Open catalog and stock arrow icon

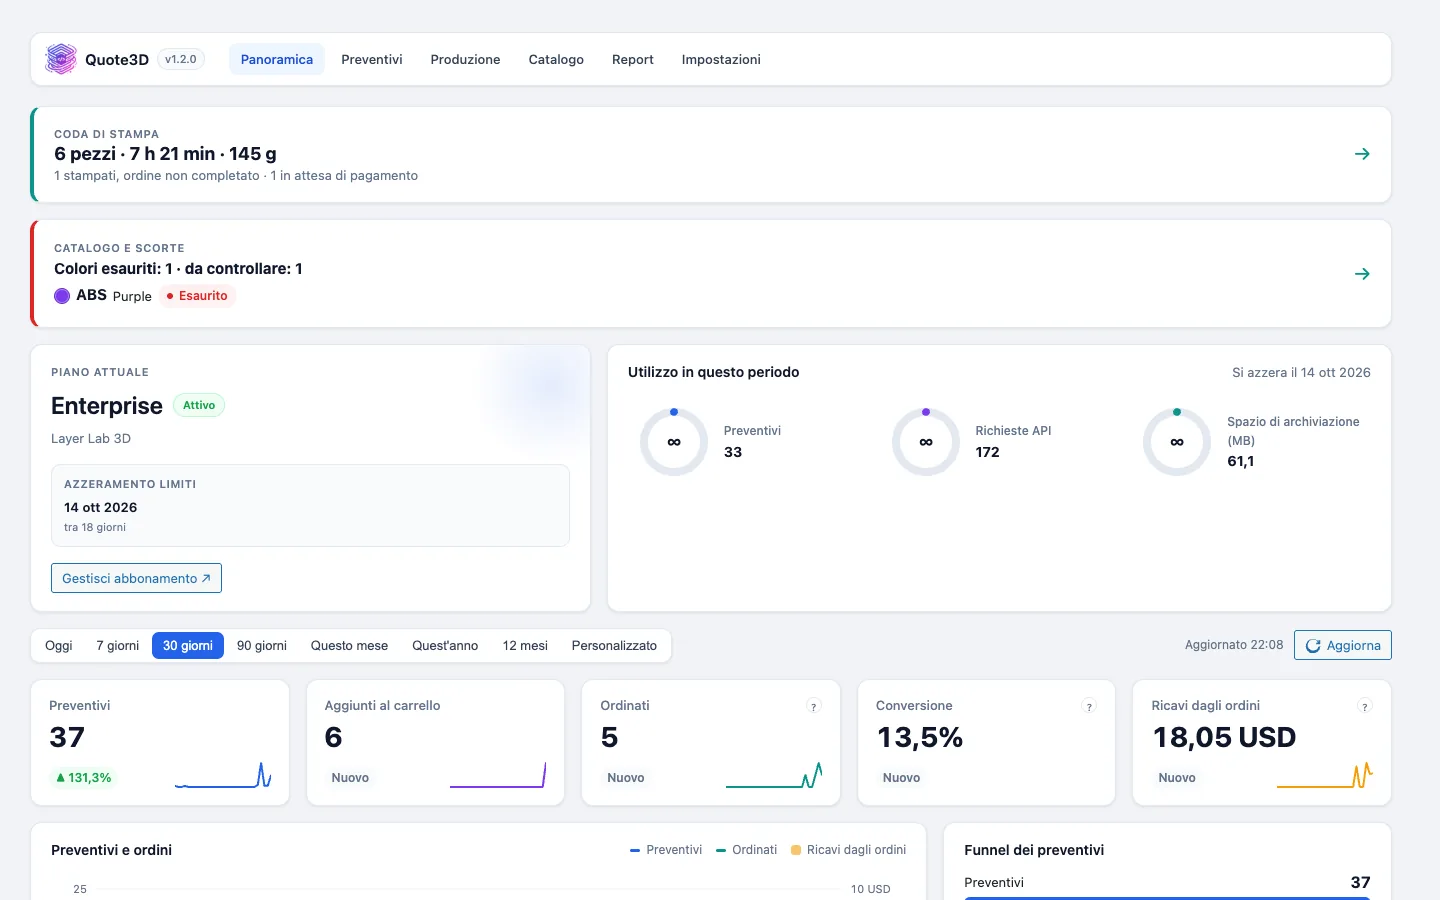[x=1362, y=274]
